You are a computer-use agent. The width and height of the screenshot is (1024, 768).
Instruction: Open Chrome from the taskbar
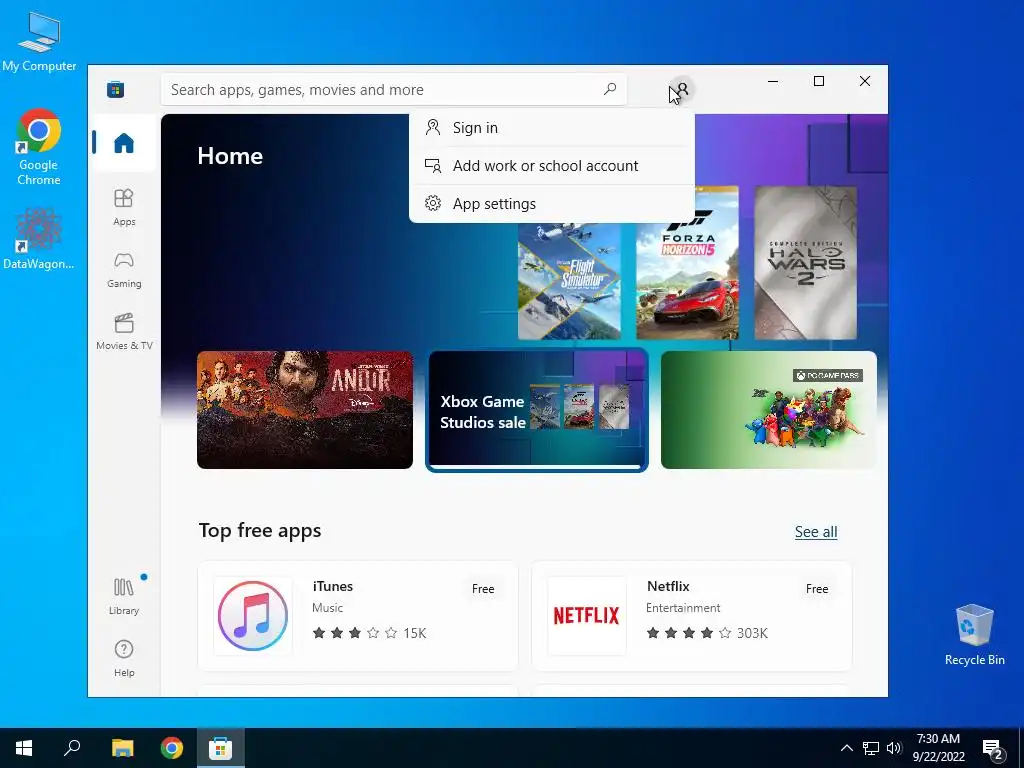point(172,748)
